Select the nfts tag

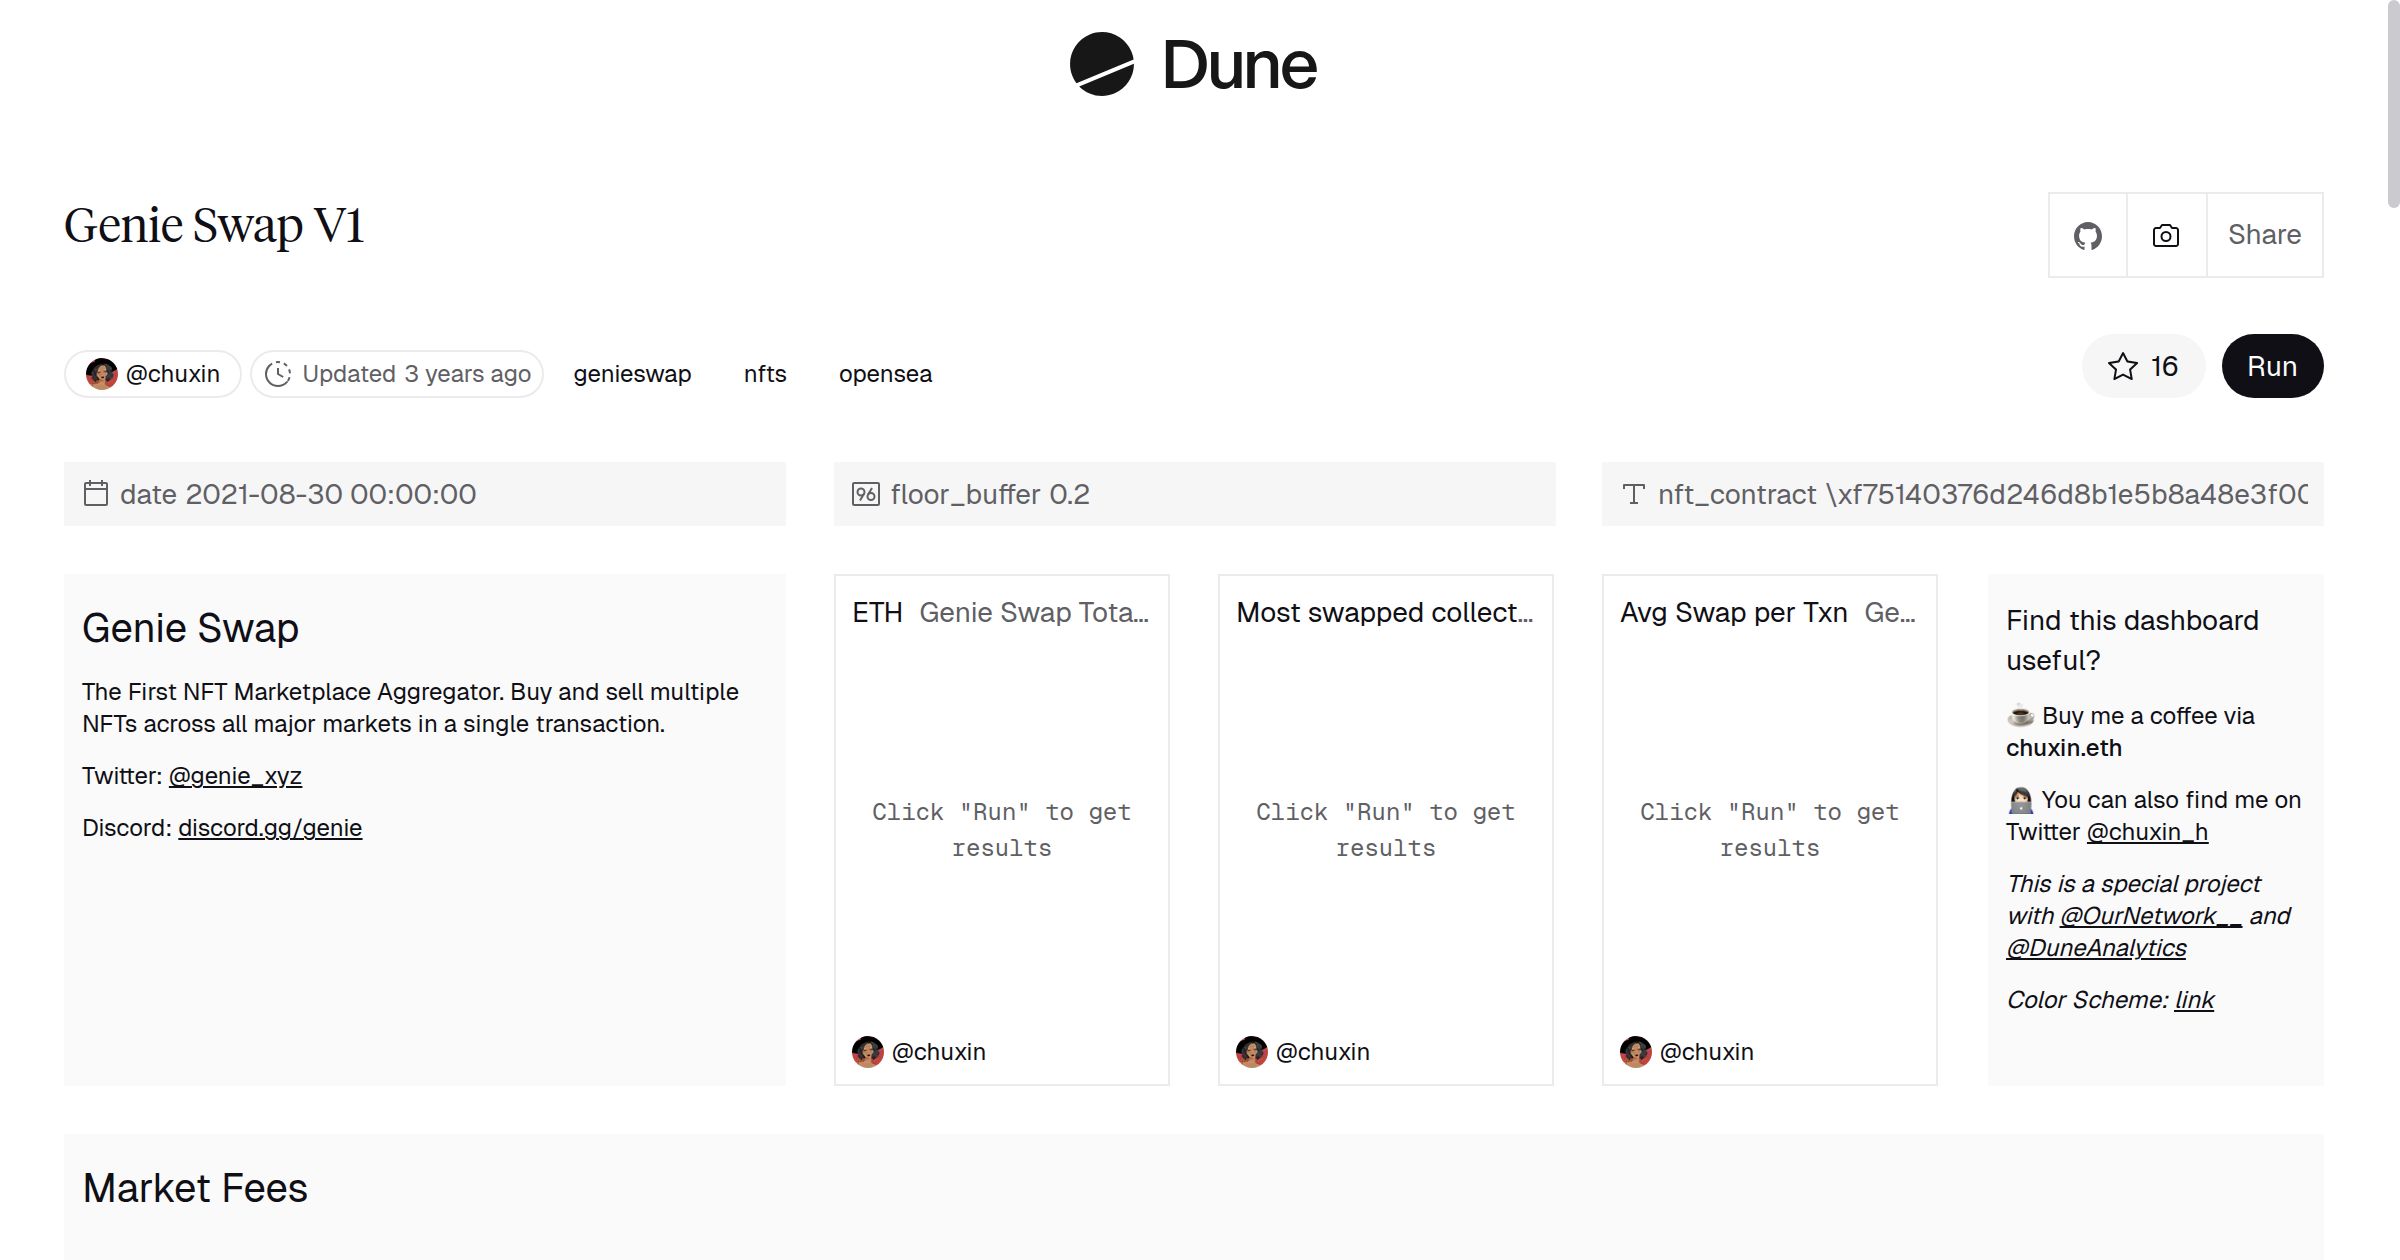tap(765, 374)
